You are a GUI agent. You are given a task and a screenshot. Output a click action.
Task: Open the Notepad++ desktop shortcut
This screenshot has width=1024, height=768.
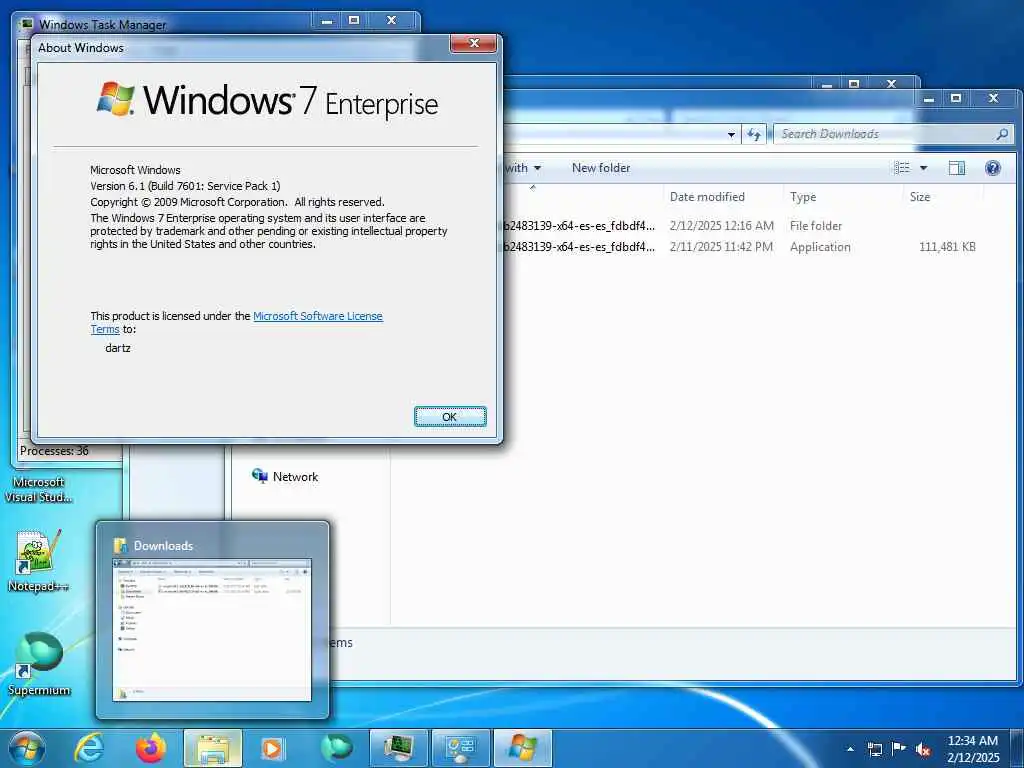[38, 560]
